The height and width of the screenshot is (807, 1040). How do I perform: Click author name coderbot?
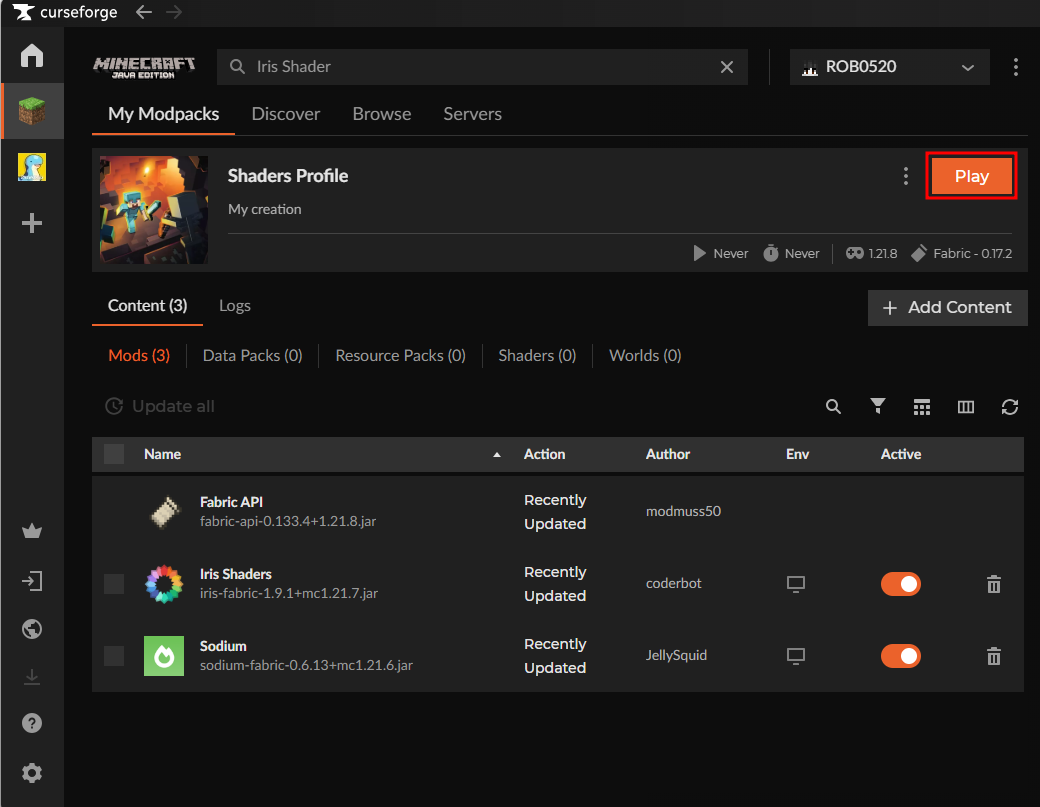[673, 584]
